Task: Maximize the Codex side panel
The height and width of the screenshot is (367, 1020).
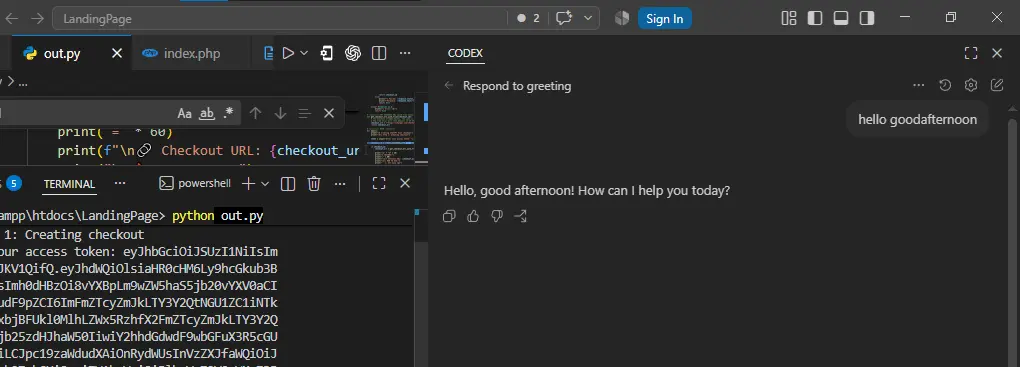Action: tap(971, 53)
